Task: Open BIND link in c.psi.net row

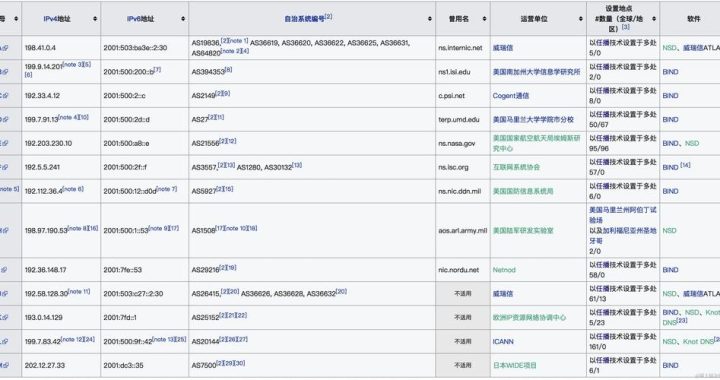Action: [670, 95]
